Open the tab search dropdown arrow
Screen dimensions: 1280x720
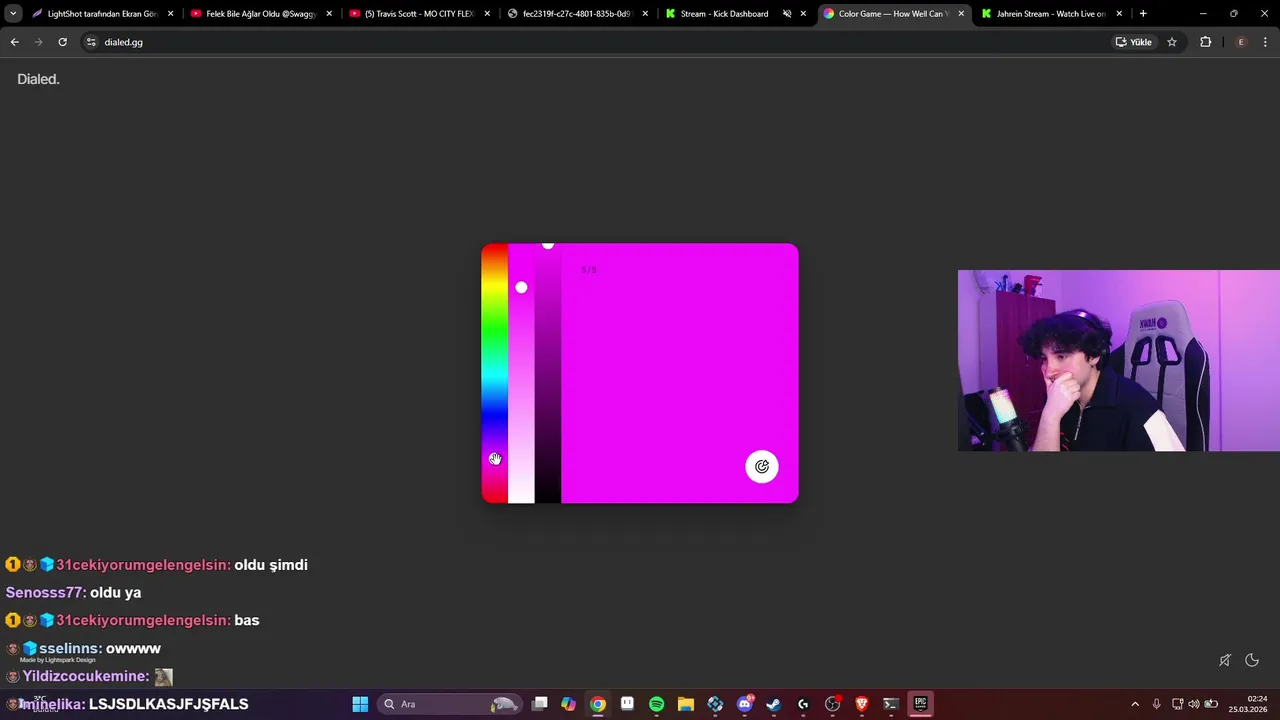[x=13, y=14]
